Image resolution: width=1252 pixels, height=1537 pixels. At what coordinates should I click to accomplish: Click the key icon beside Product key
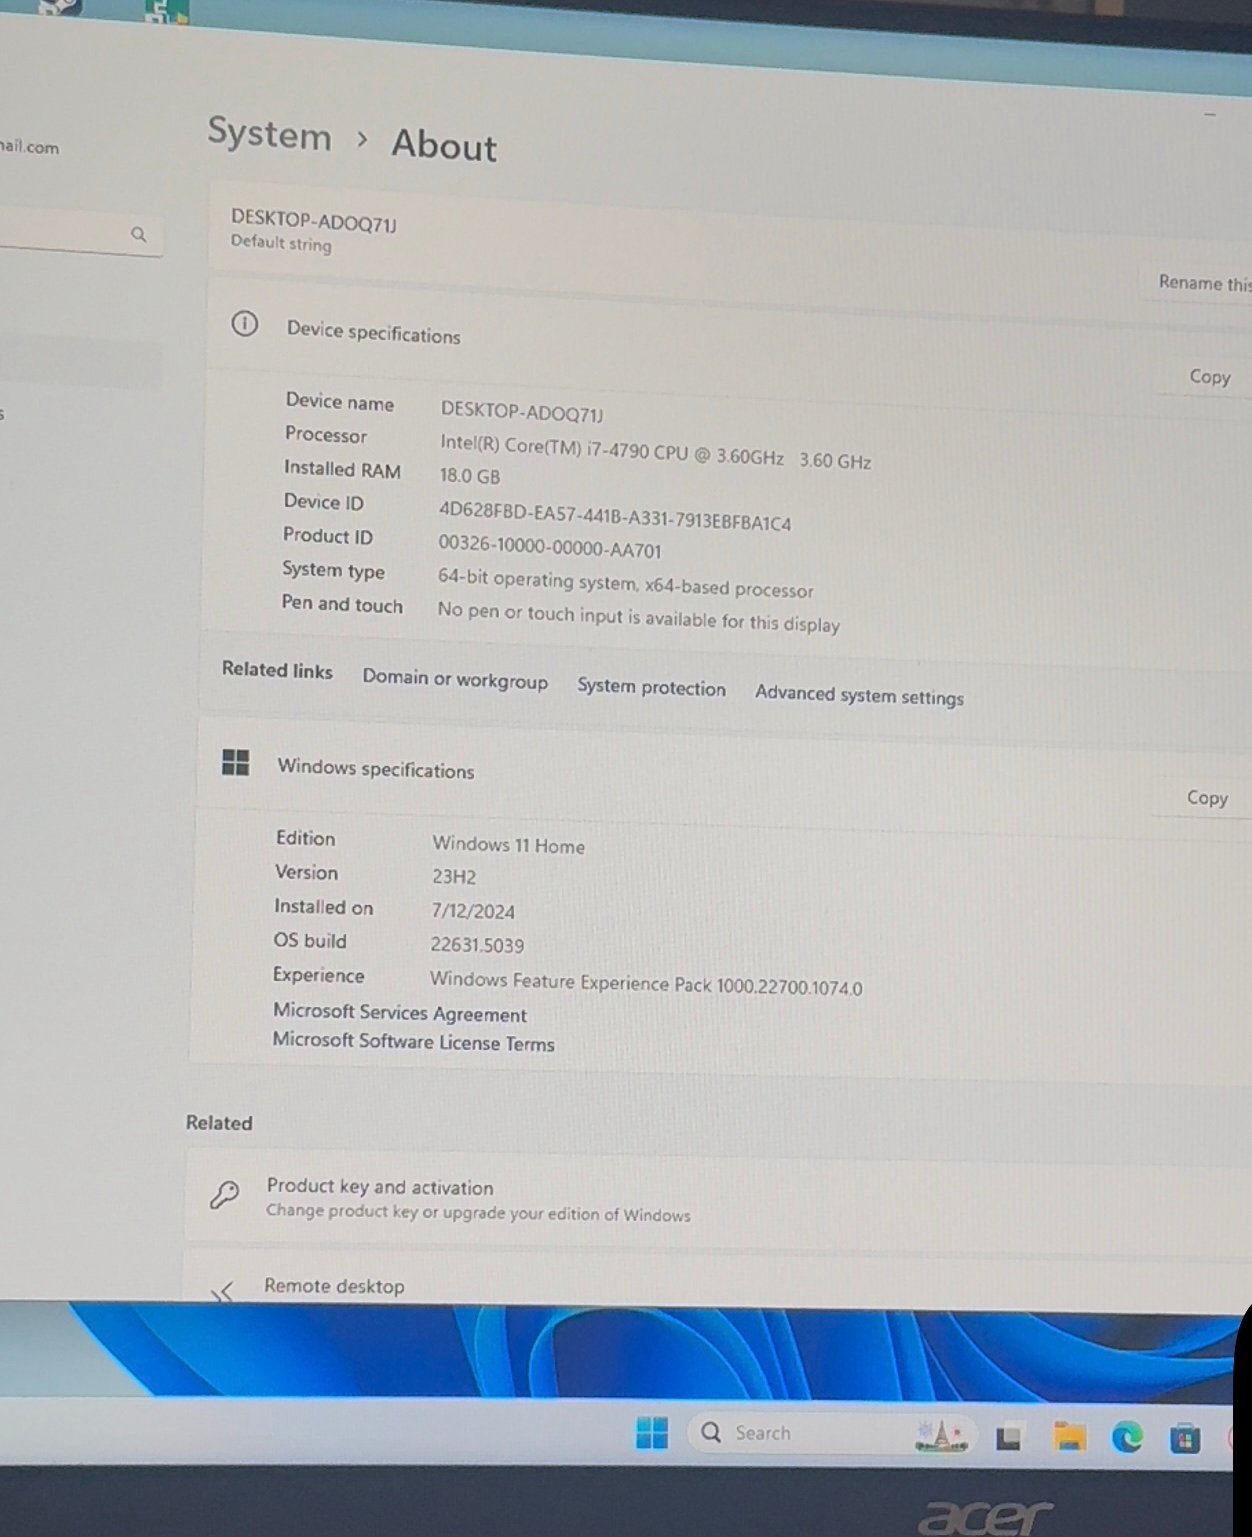224,1194
